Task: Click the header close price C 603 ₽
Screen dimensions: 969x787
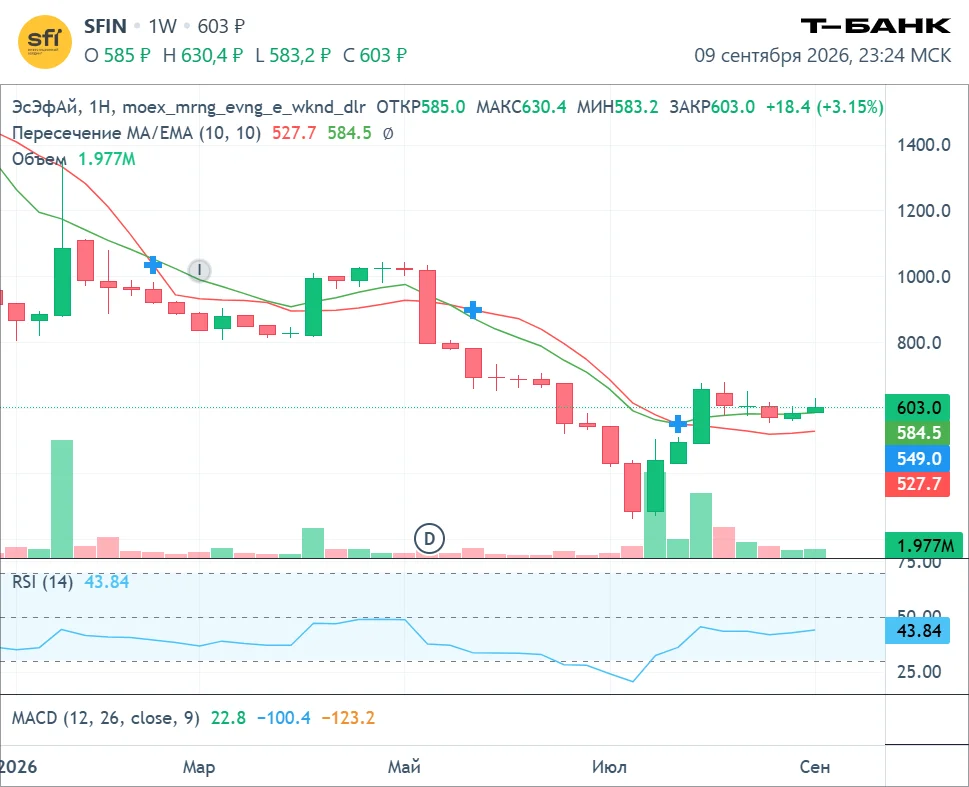Action: 374,56
